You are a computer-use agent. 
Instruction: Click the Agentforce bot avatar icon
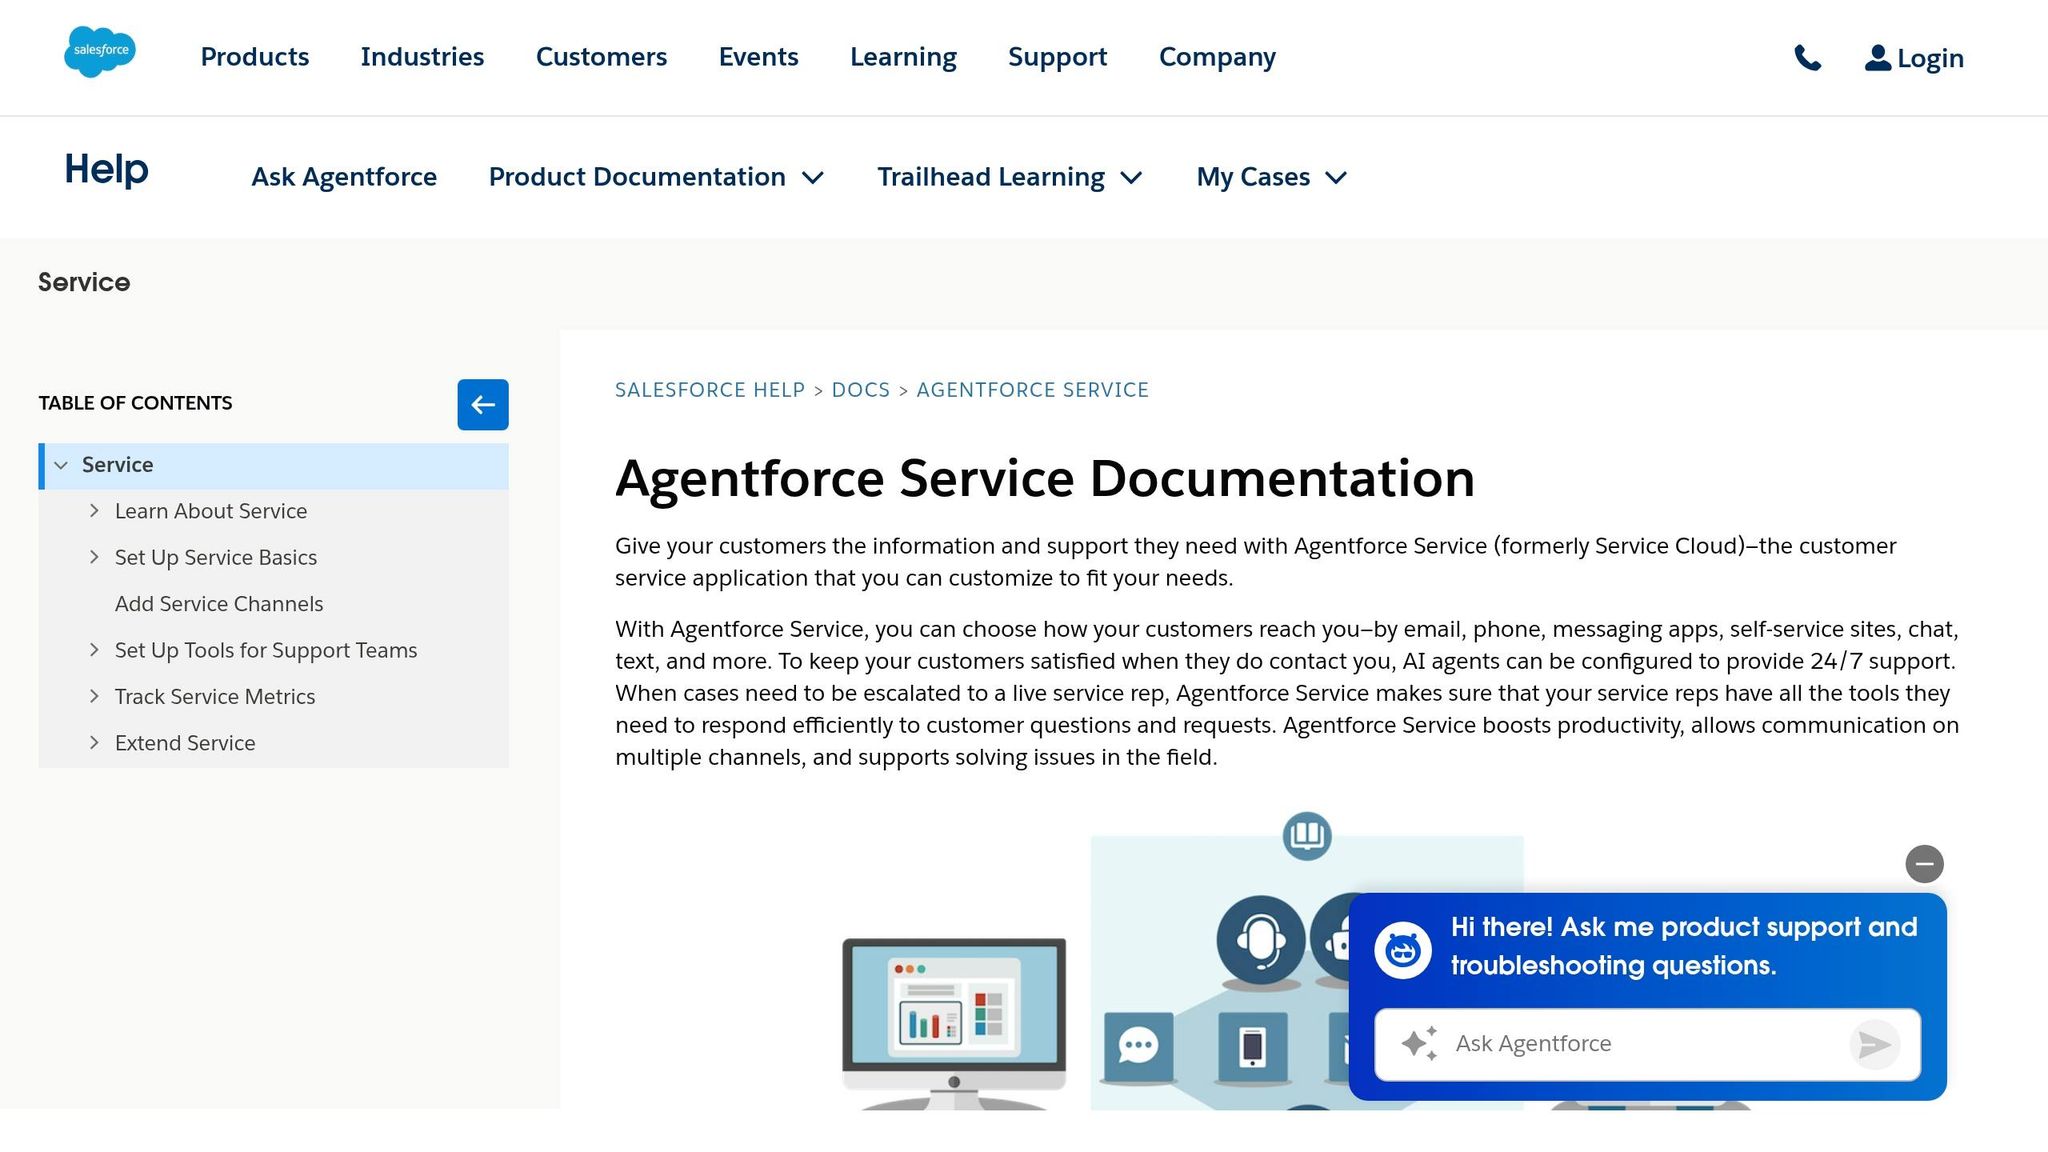[1403, 950]
